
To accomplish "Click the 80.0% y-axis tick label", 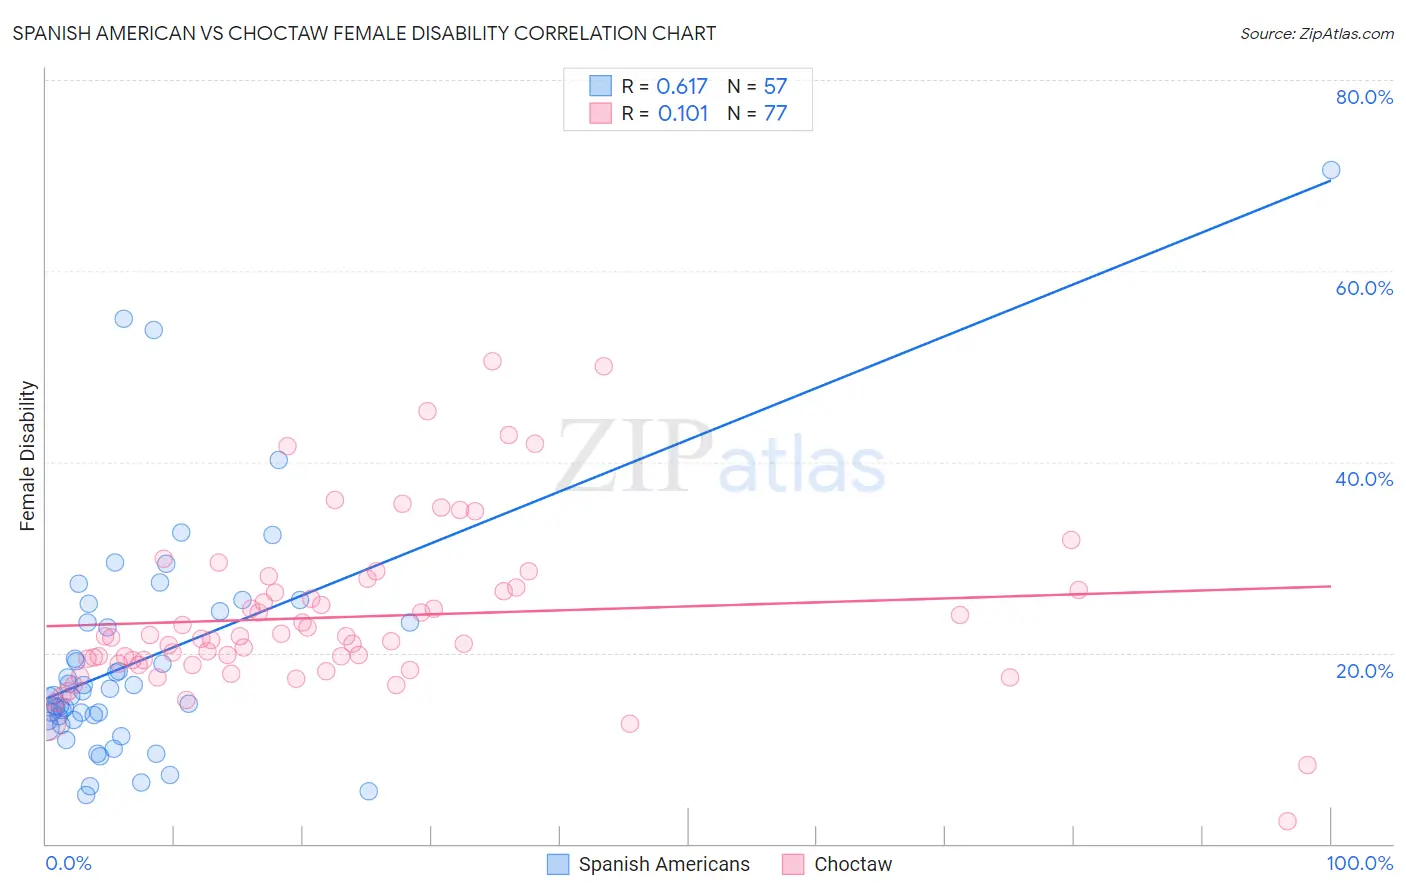I will click(1364, 97).
